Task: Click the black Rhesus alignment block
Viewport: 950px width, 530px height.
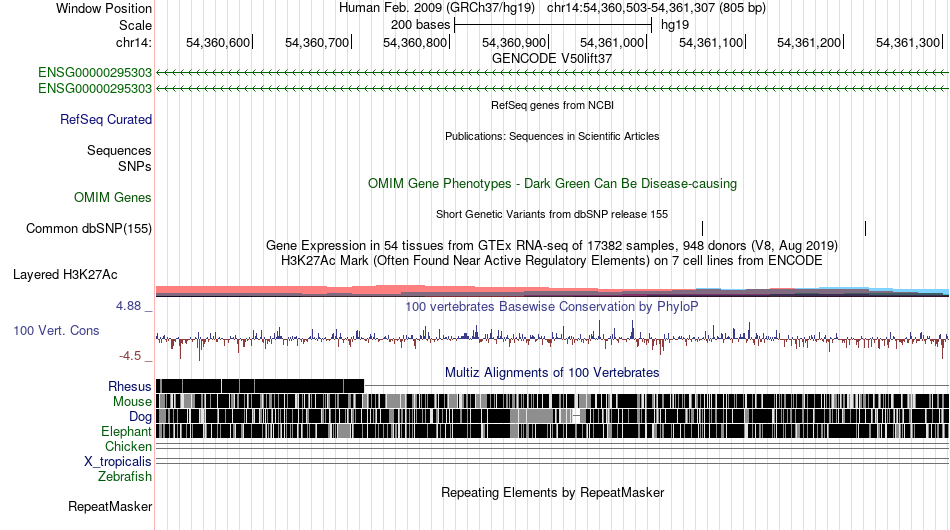Action: coord(260,386)
